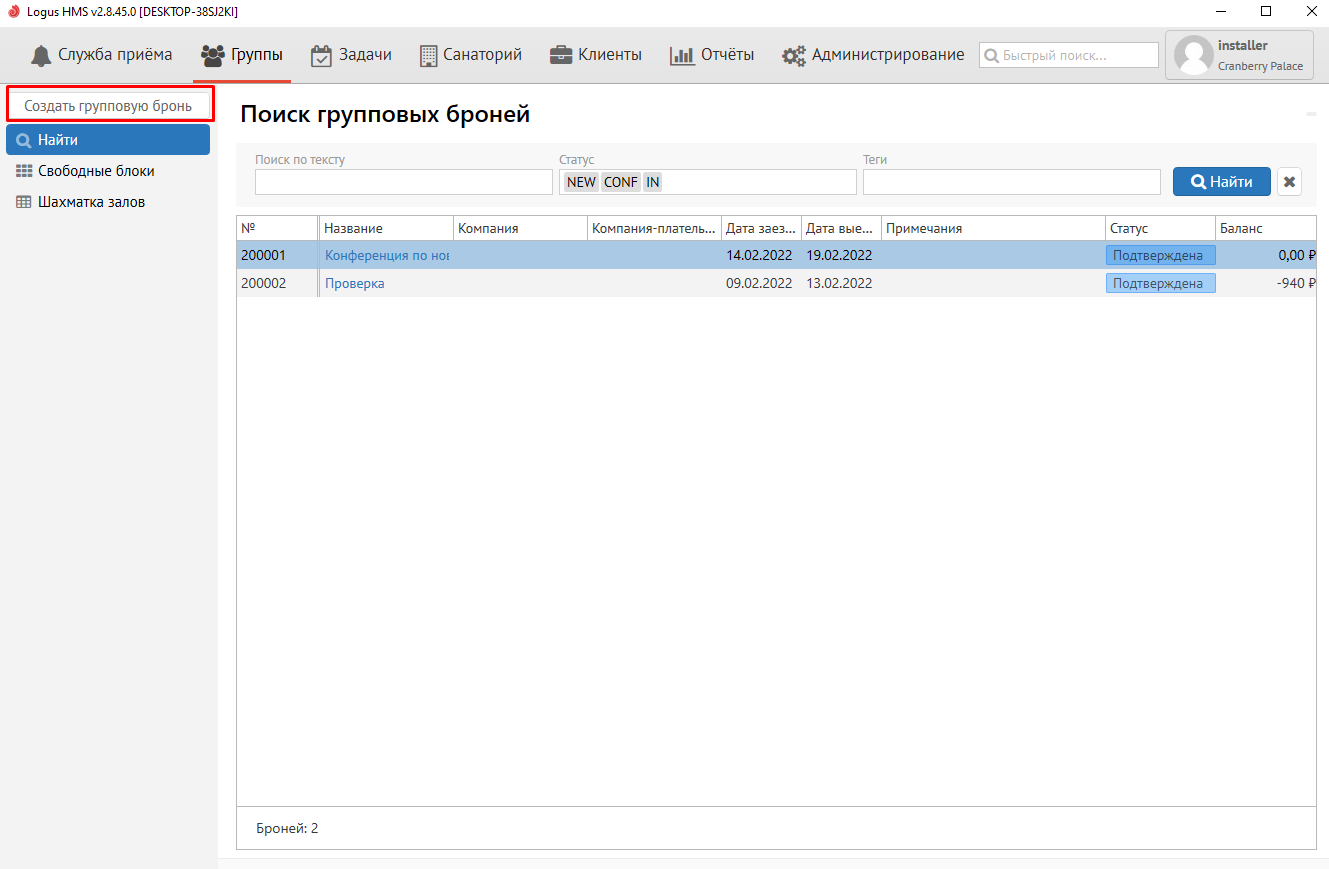Click the Подтверждена status of booking 200002
Screen dimensions: 1329x869
click(x=1160, y=283)
